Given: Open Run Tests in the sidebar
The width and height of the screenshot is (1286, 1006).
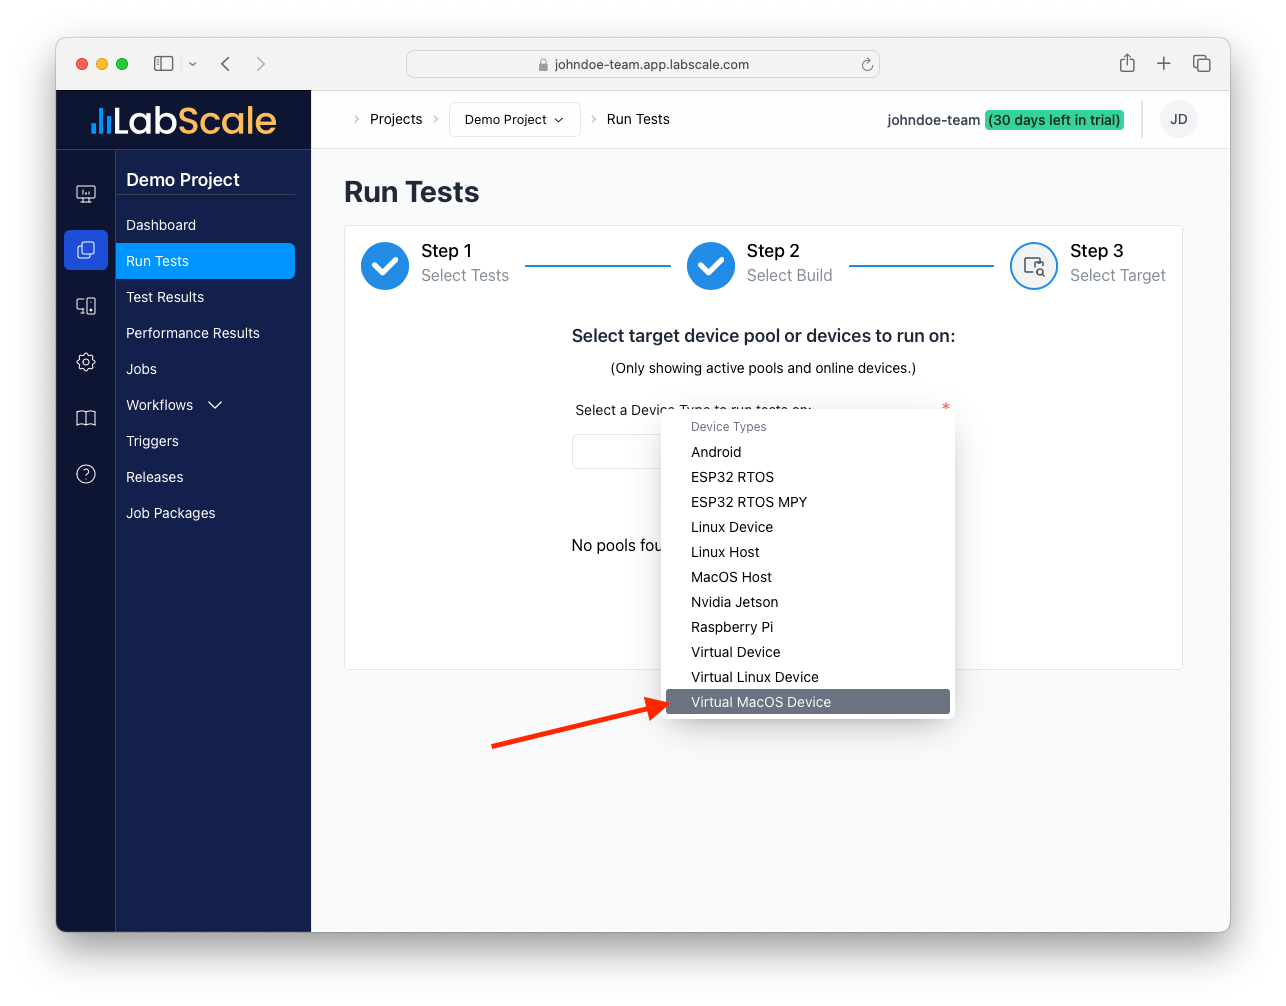Looking at the screenshot, I should tap(205, 261).
